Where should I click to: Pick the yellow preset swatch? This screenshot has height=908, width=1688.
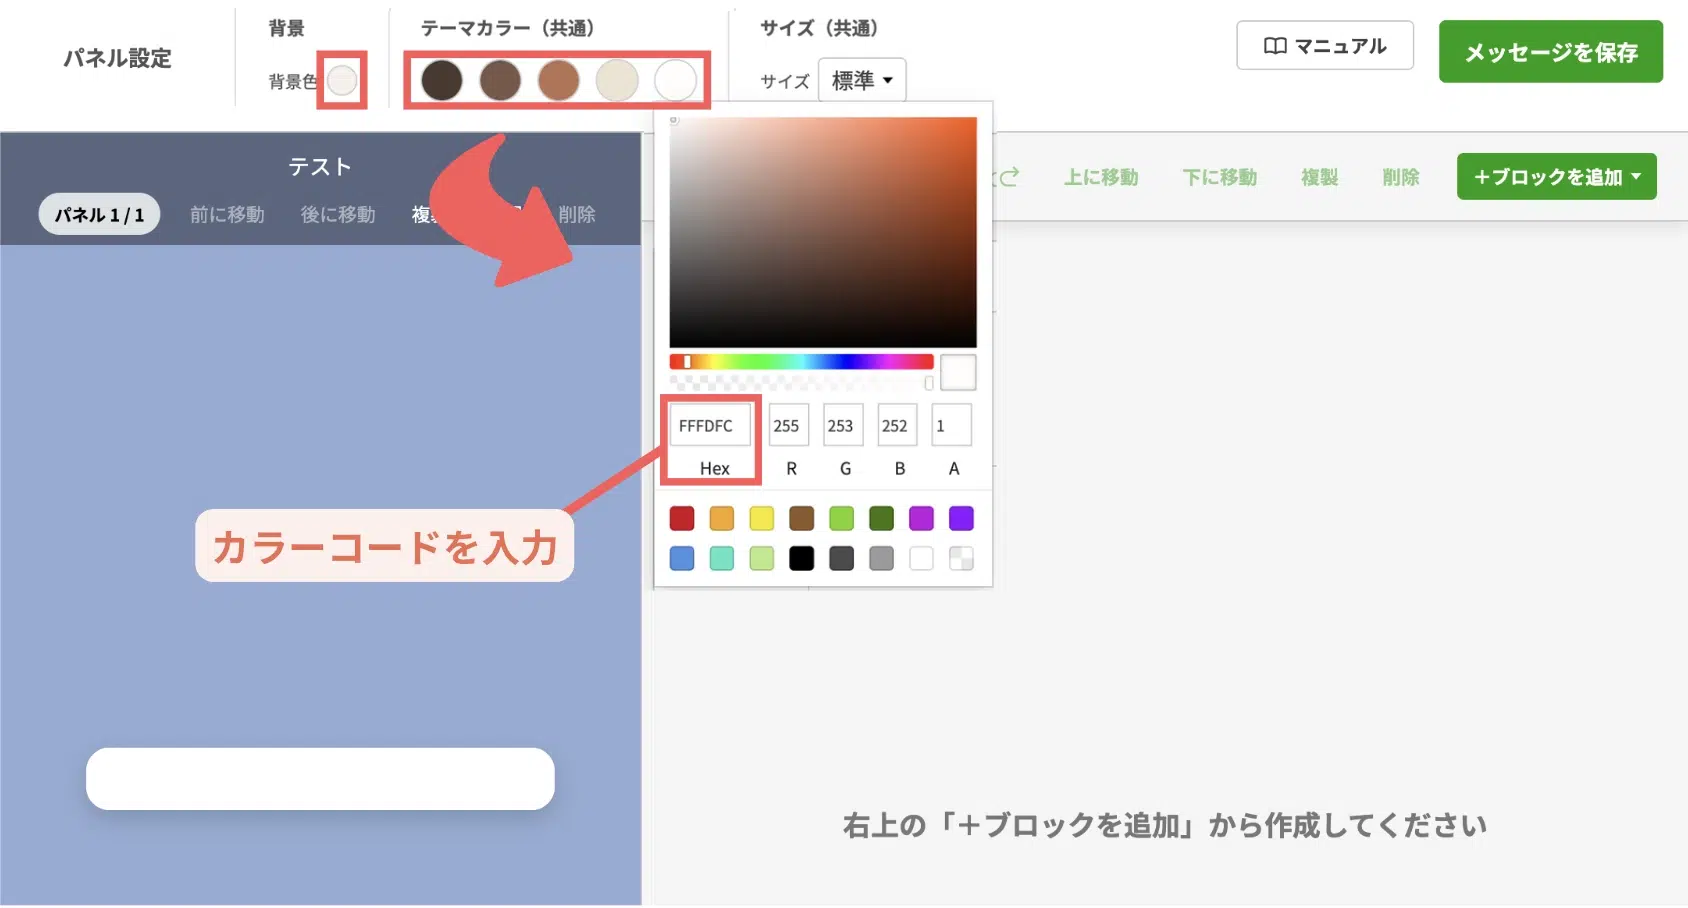click(x=762, y=518)
